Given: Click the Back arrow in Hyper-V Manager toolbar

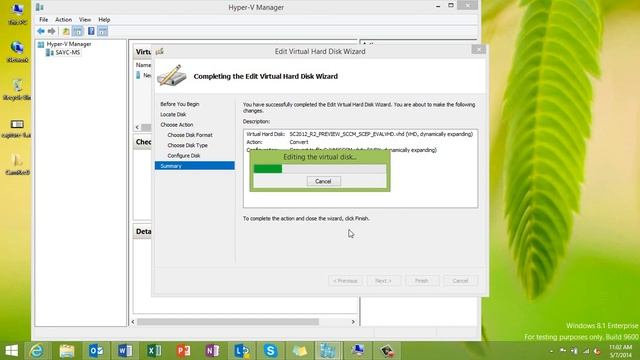Looking at the screenshot, I should click(x=41, y=31).
